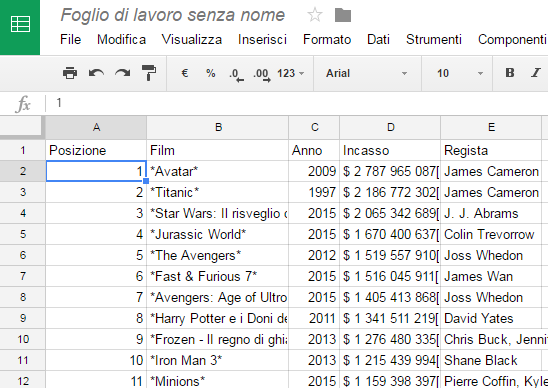Select the 'Shane Black' cell
Screen dimensions: 548x388
tap(491, 360)
